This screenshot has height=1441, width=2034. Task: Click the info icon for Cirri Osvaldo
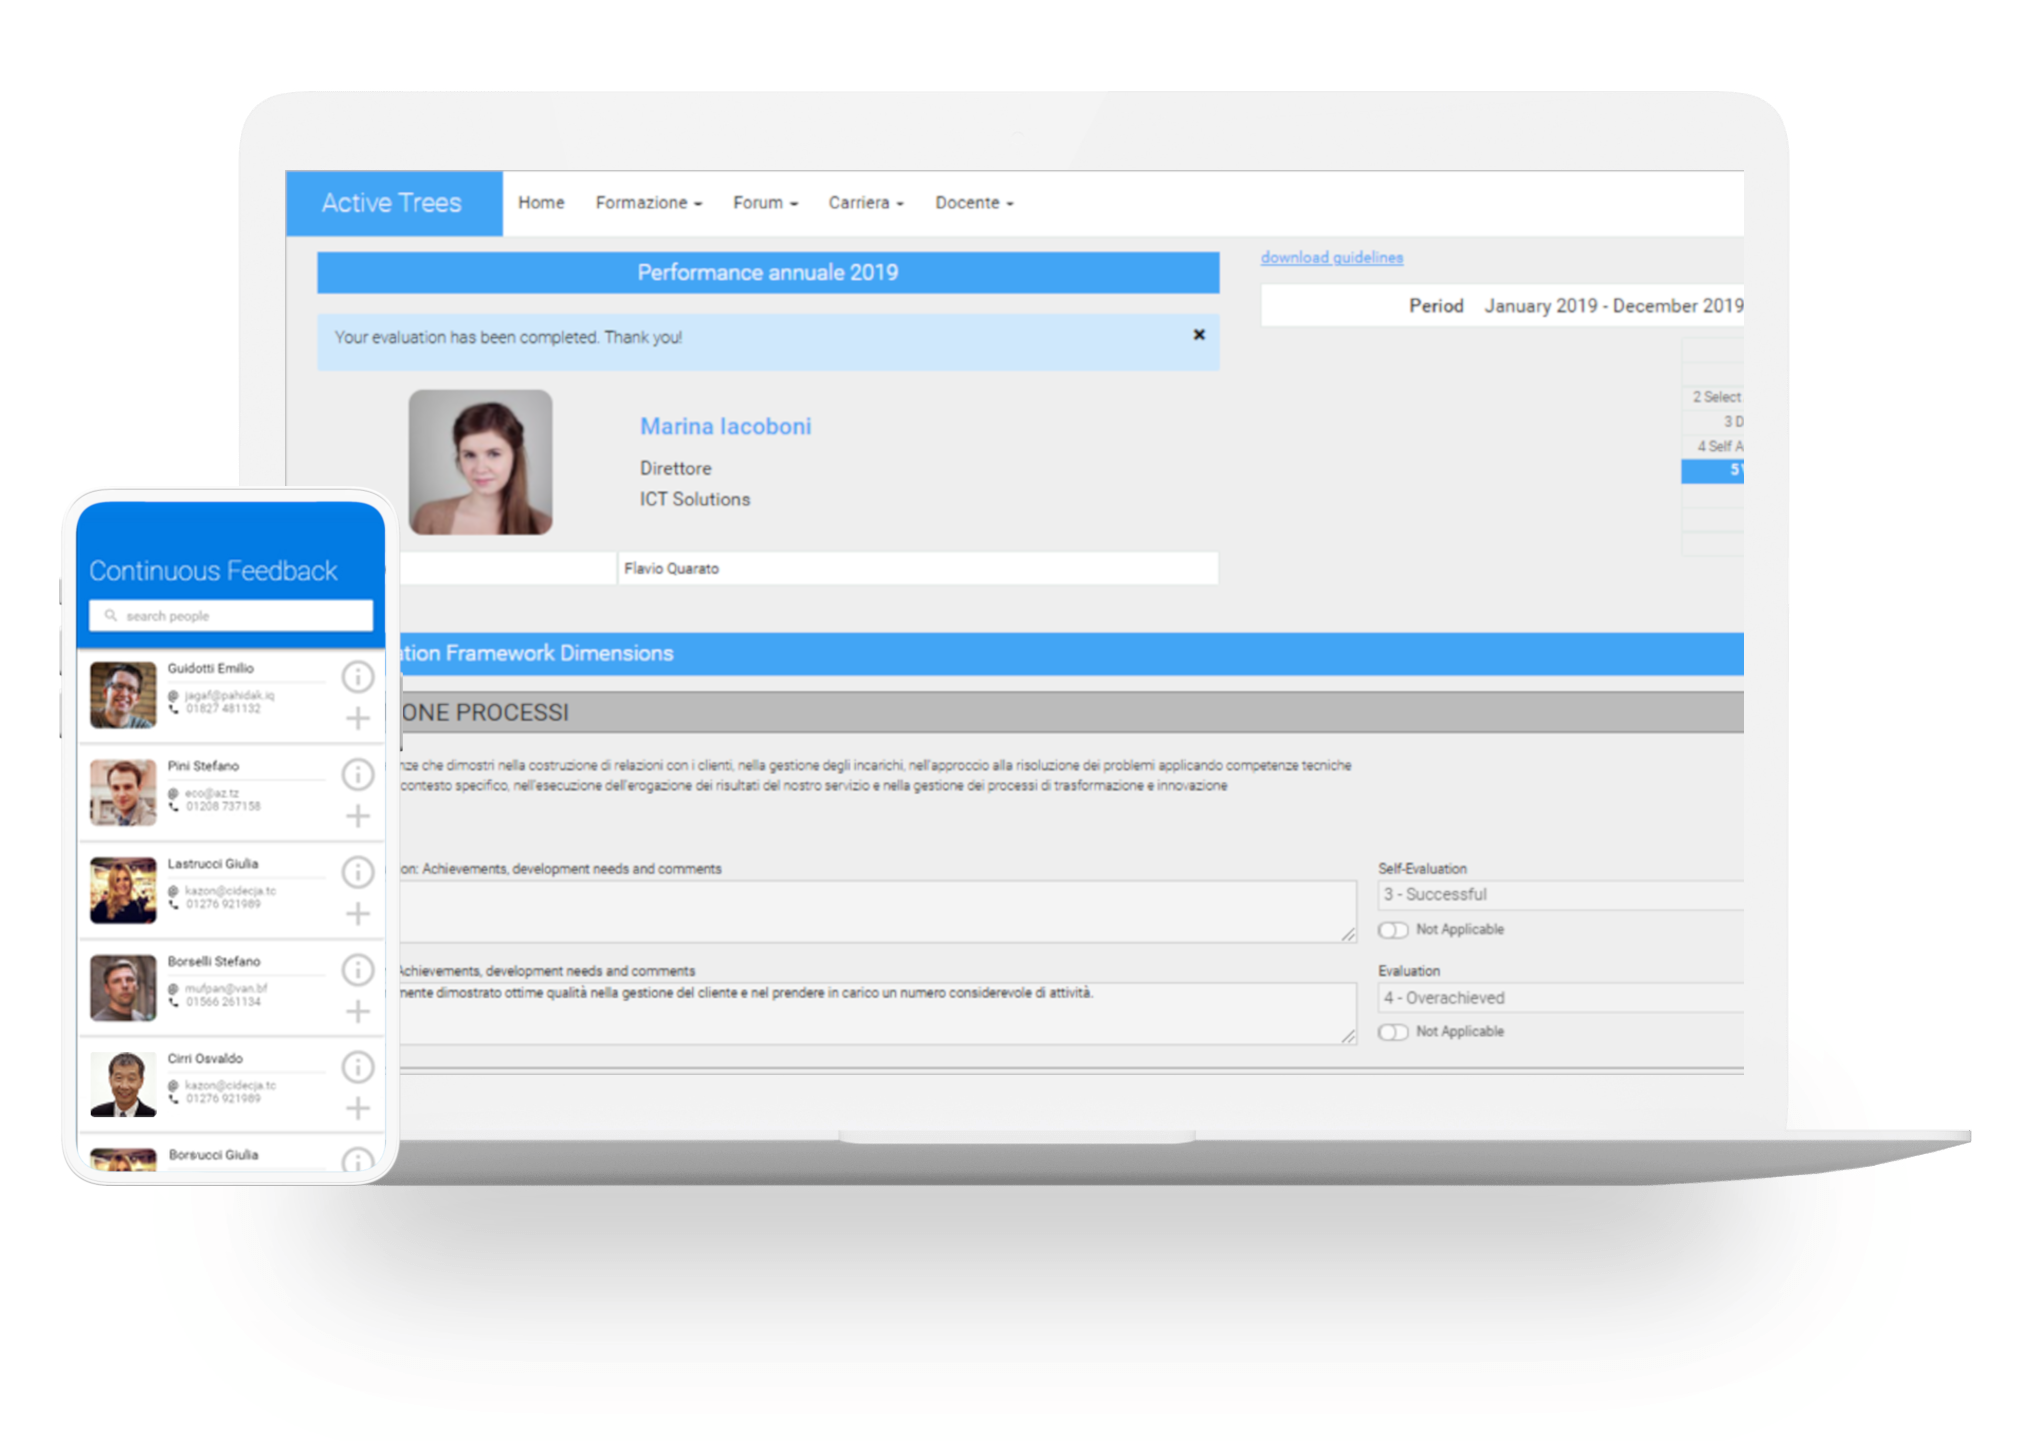[x=357, y=1065]
